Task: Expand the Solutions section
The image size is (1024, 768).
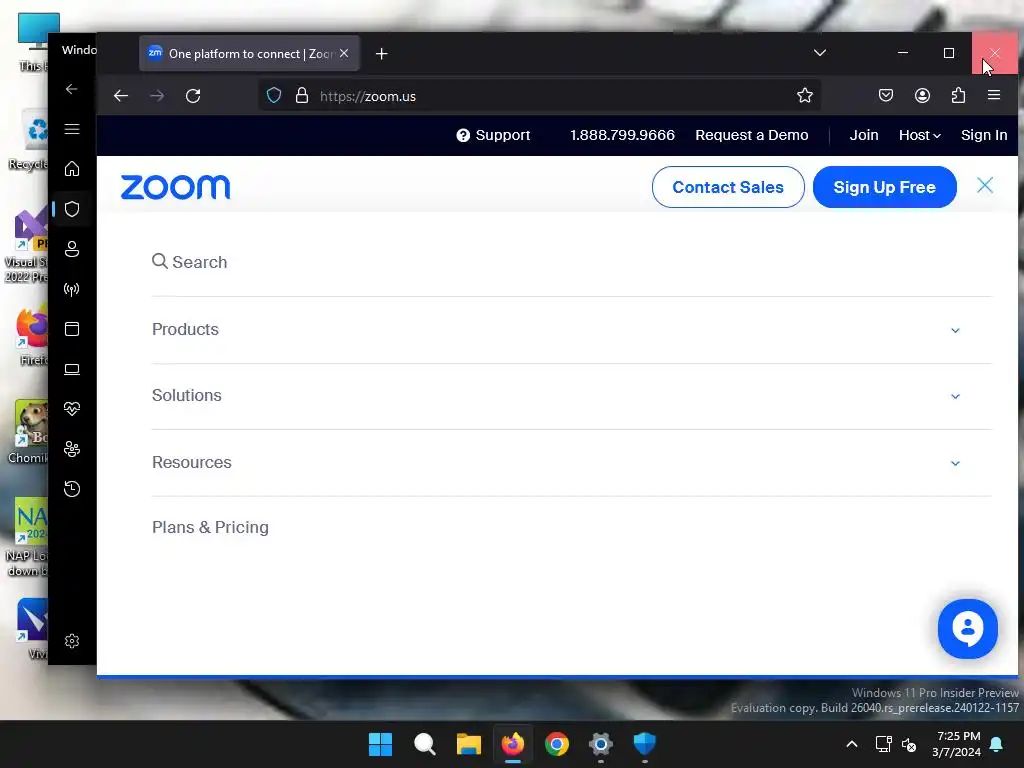Action: point(572,396)
